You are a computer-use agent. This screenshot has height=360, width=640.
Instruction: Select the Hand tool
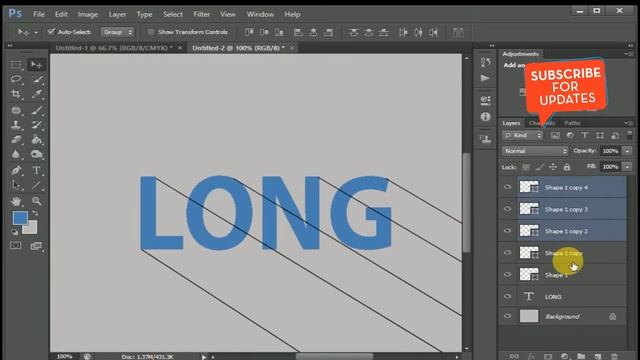pyautogui.click(x=16, y=201)
